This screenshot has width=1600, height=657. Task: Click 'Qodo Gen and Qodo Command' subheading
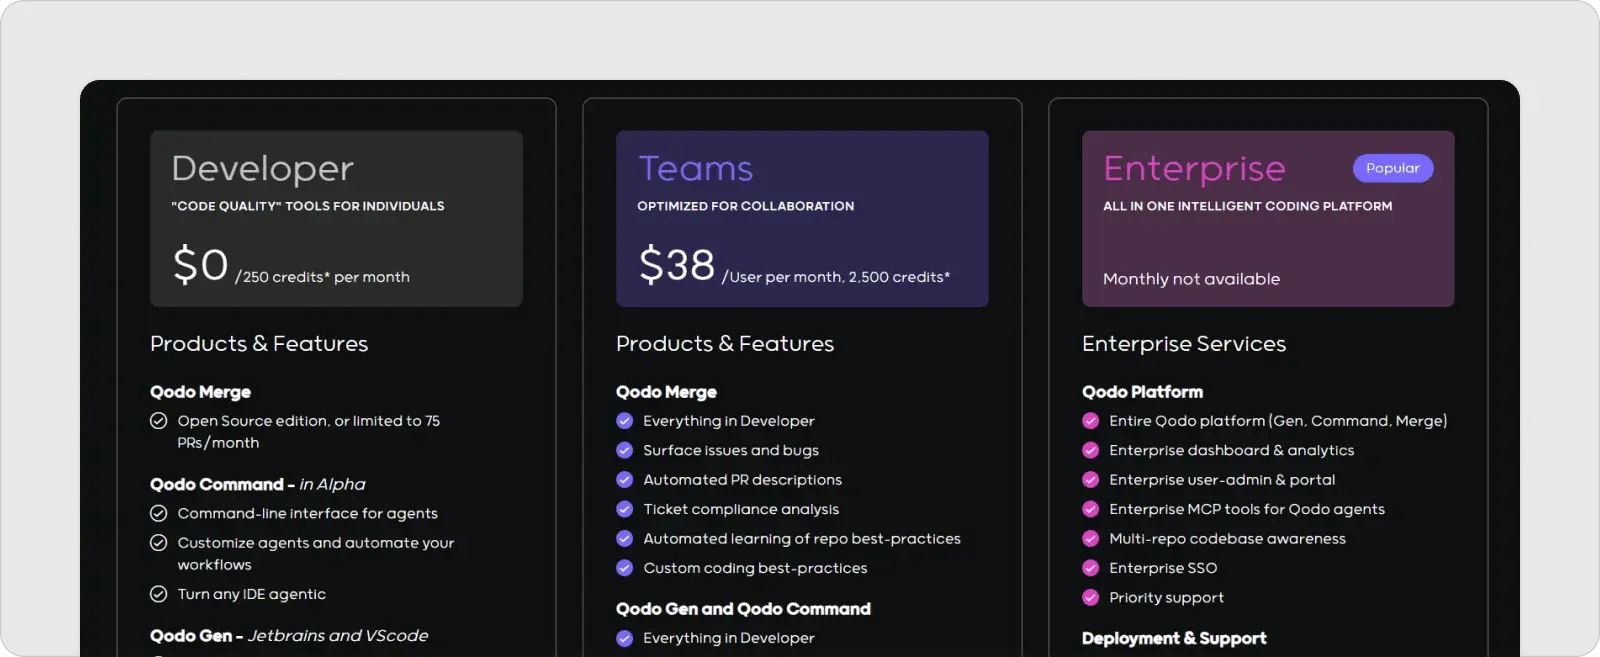[743, 609]
